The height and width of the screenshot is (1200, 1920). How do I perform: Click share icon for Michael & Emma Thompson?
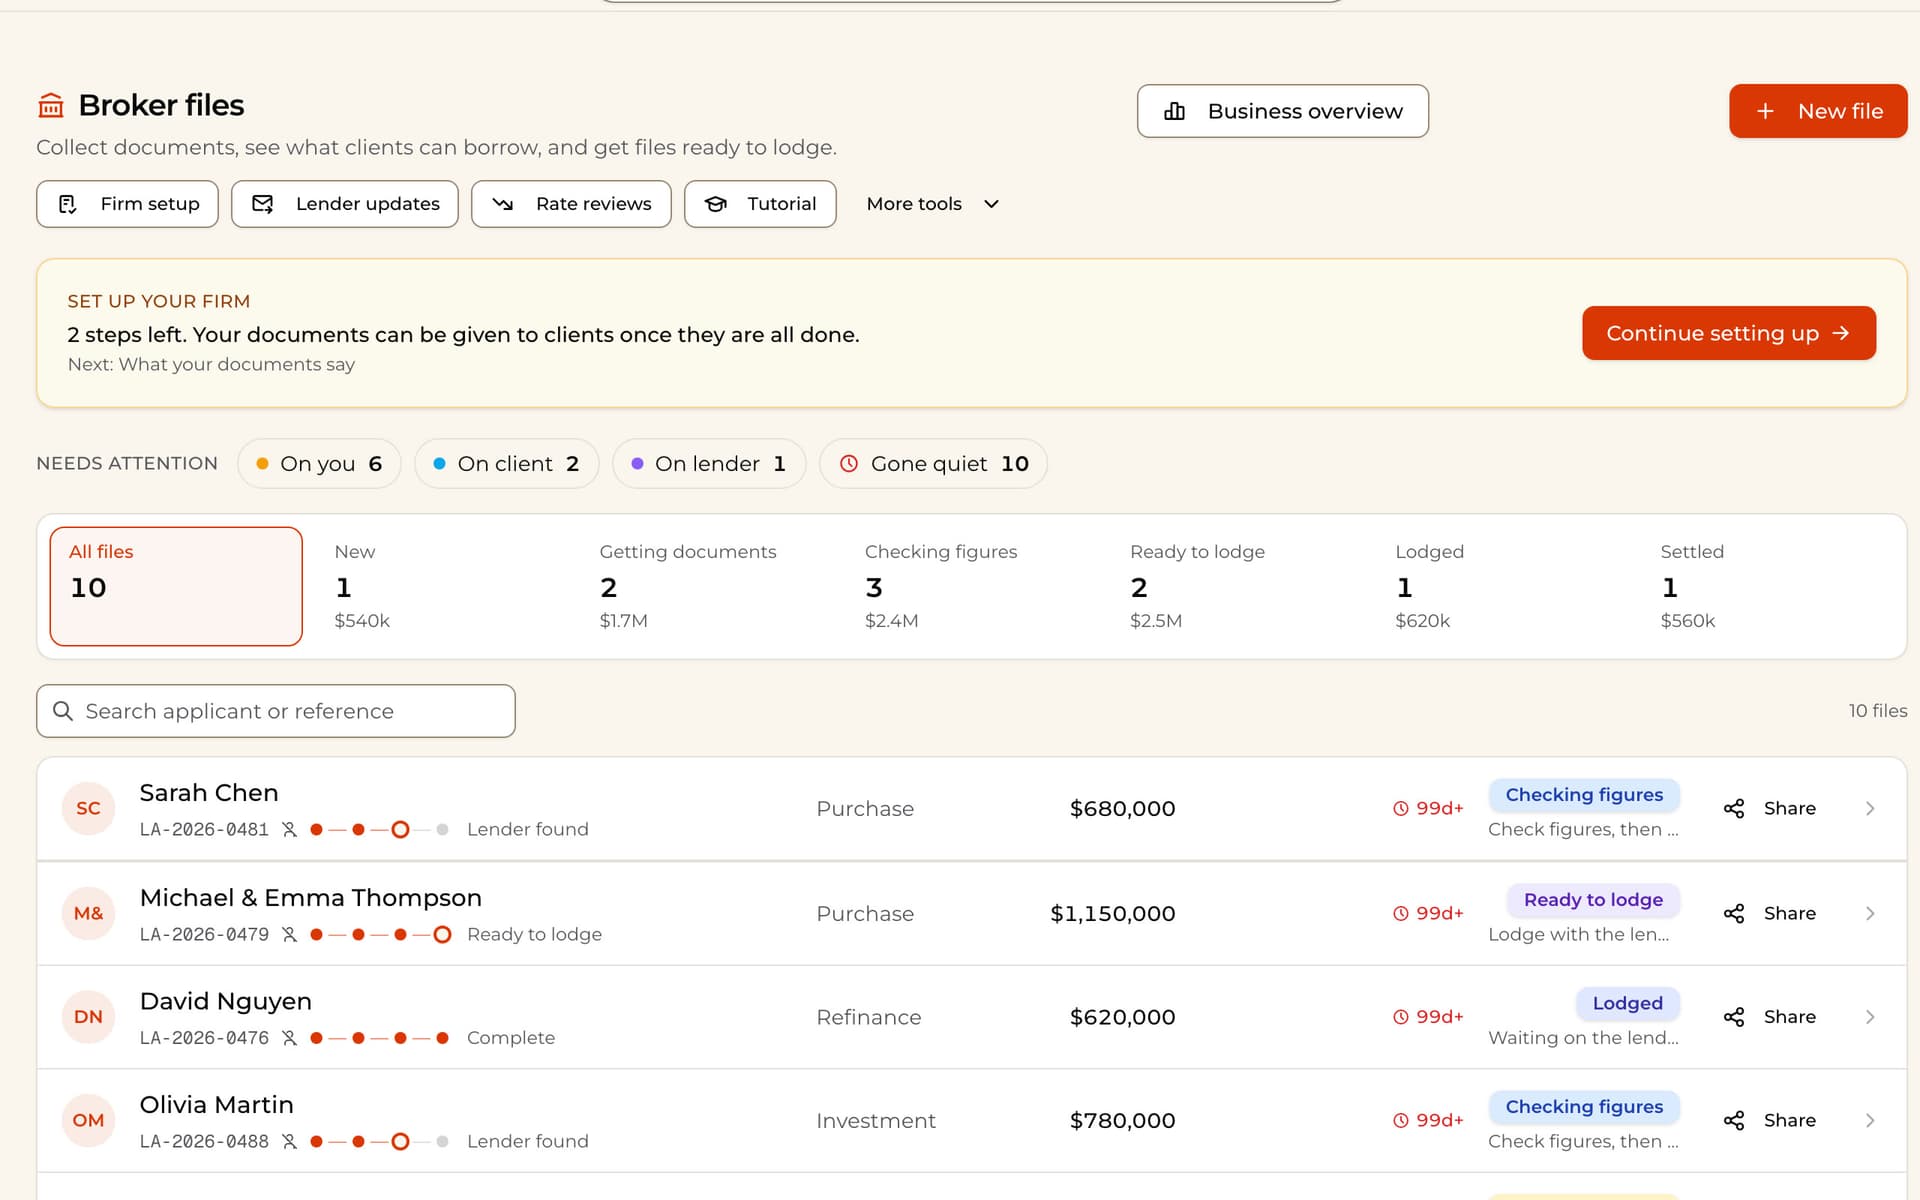tap(1734, 914)
